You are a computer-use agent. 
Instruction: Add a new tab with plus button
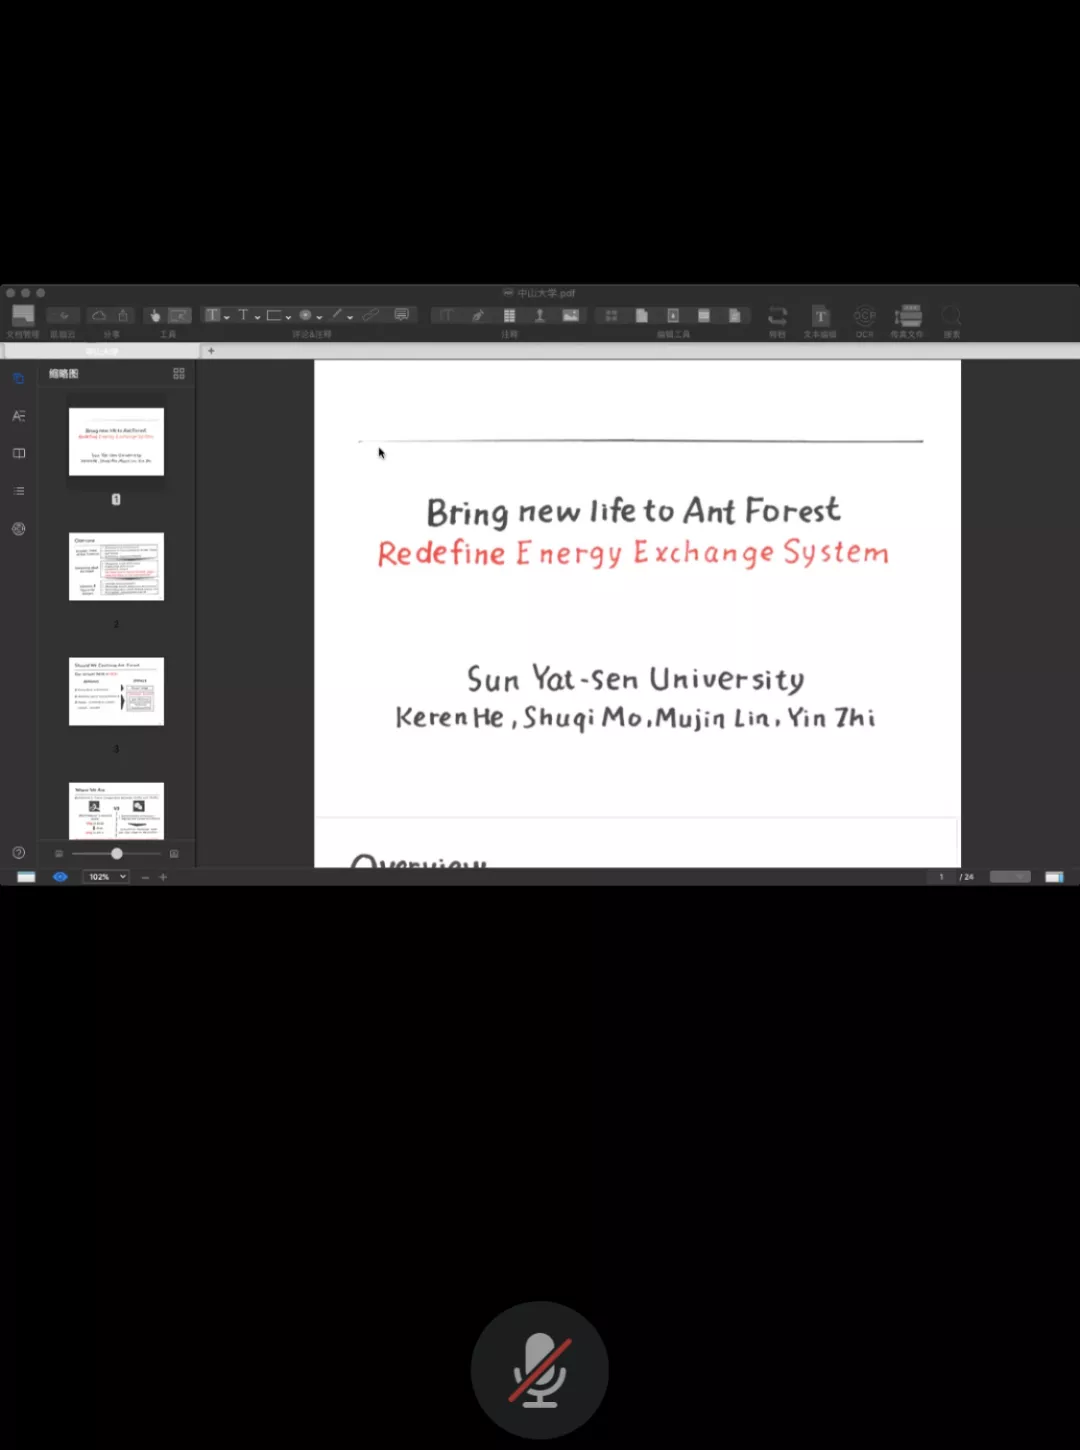(x=211, y=351)
